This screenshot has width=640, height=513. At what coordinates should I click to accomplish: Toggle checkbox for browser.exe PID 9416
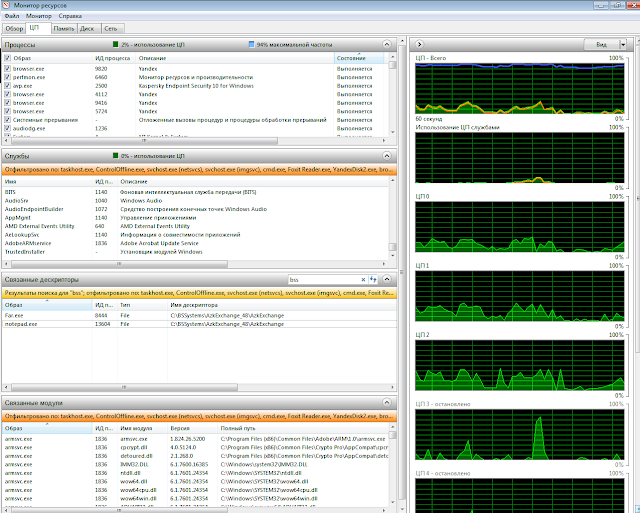pyautogui.click(x=7, y=103)
